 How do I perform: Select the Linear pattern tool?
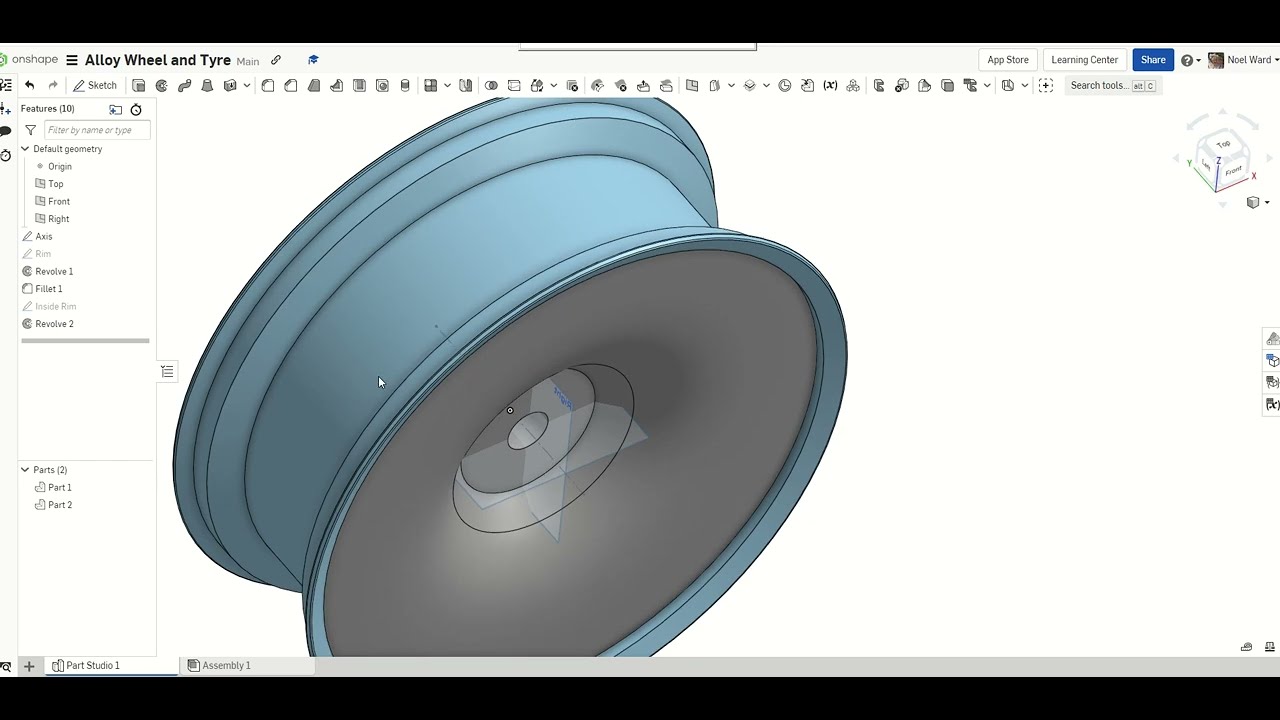(431, 86)
